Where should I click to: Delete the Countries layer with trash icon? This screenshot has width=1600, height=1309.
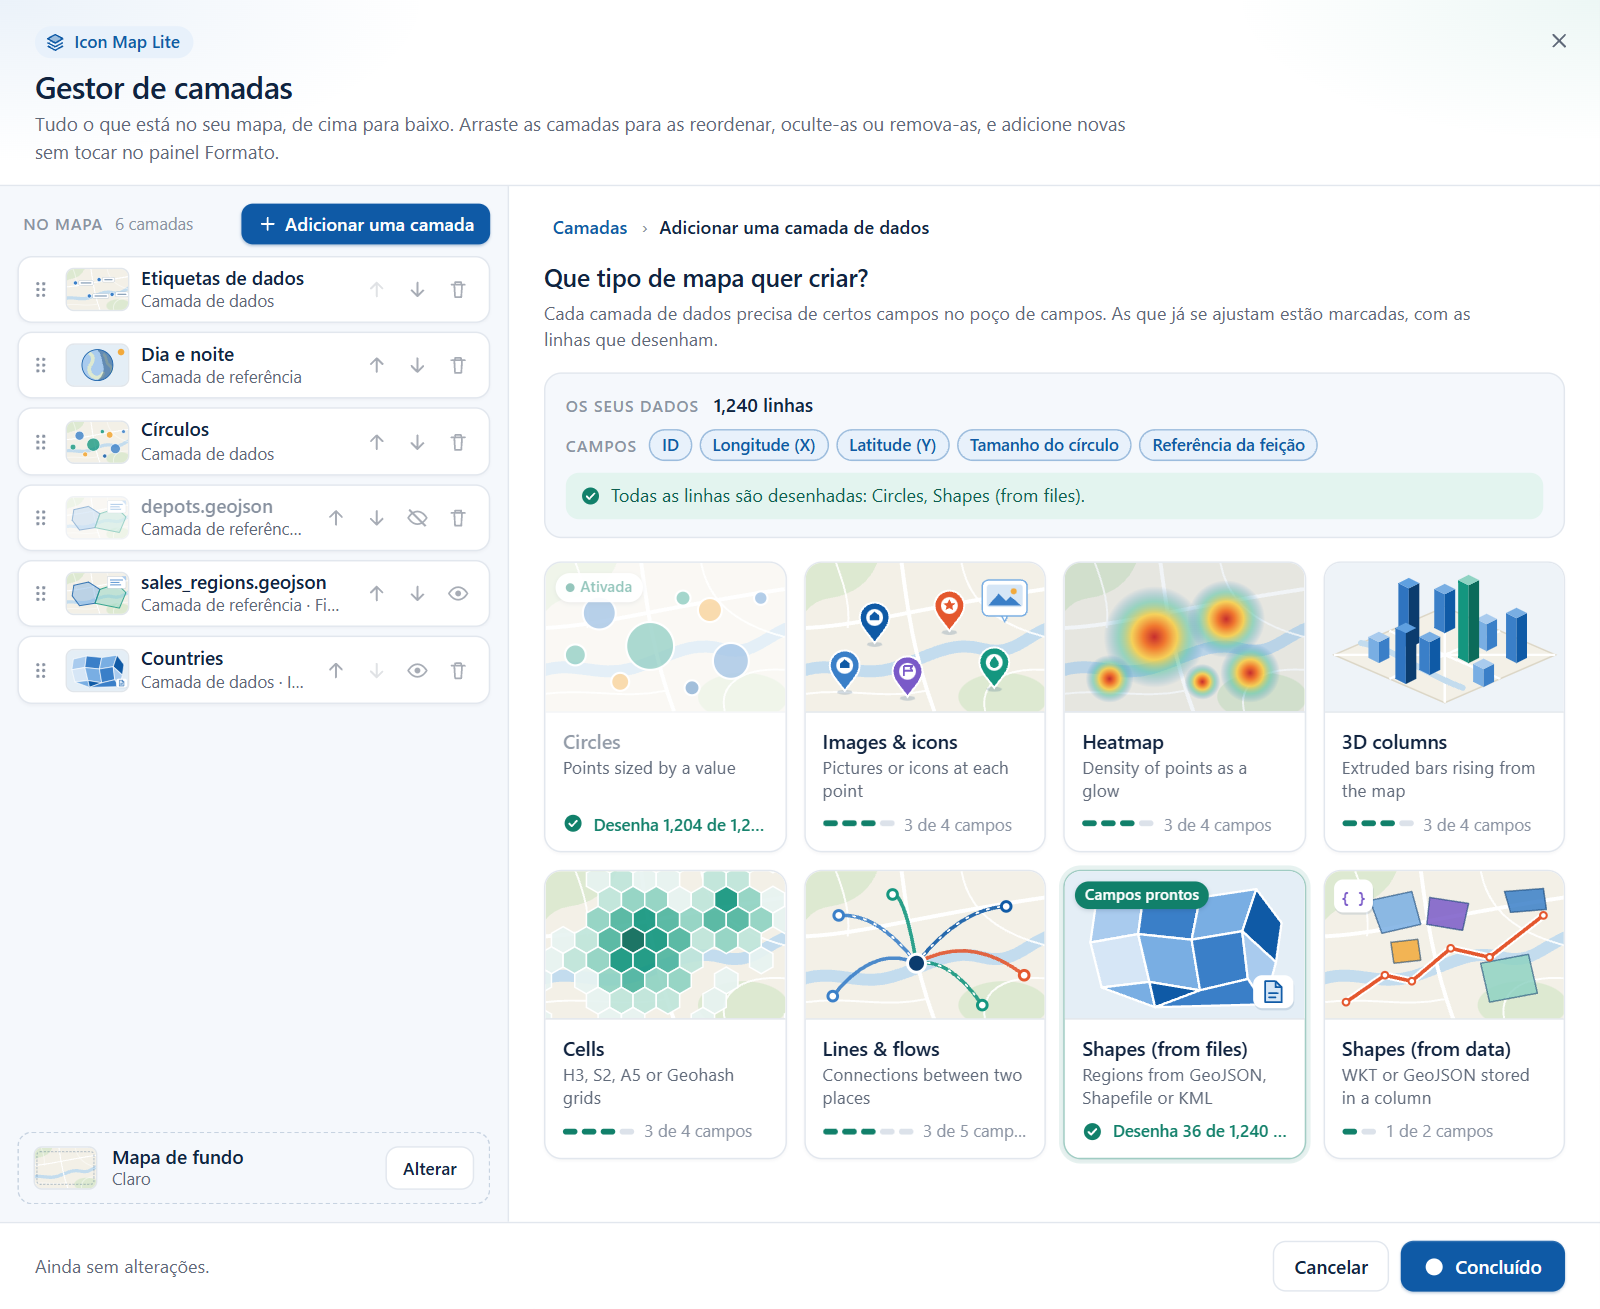(458, 670)
